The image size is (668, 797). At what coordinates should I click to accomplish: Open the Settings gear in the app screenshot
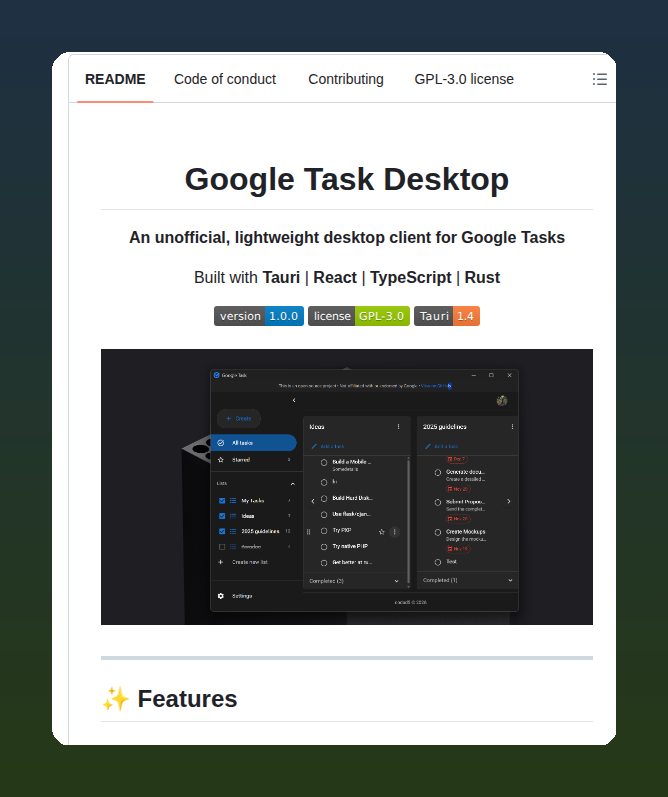point(221,596)
